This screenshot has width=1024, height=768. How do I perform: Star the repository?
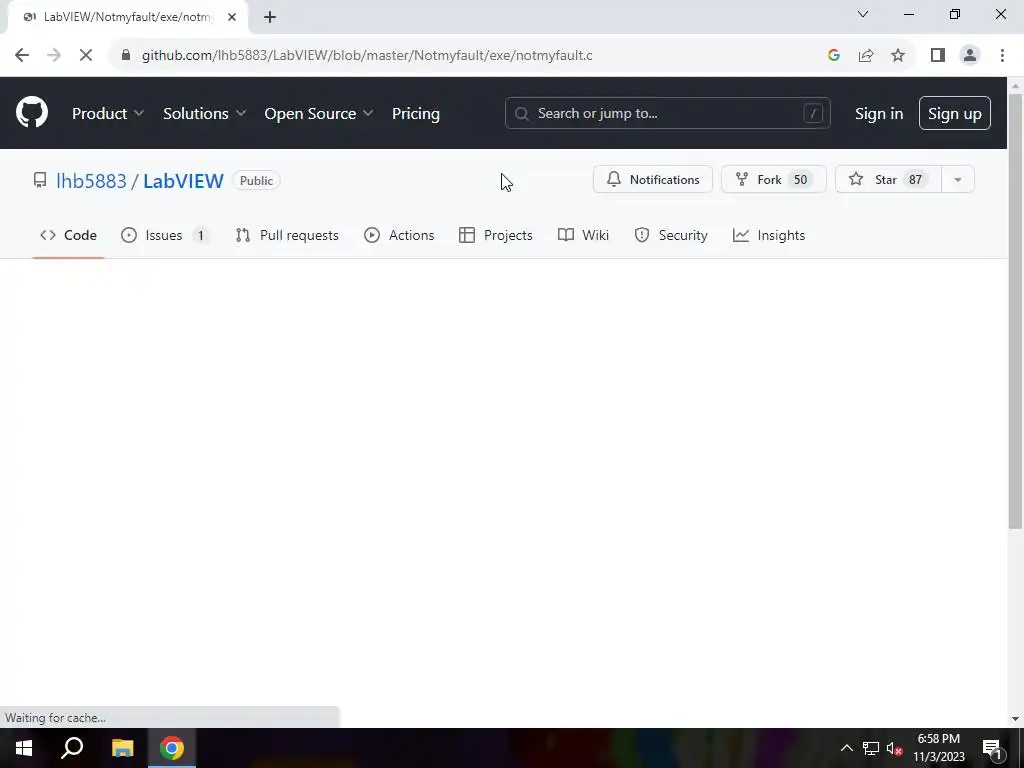pos(888,180)
